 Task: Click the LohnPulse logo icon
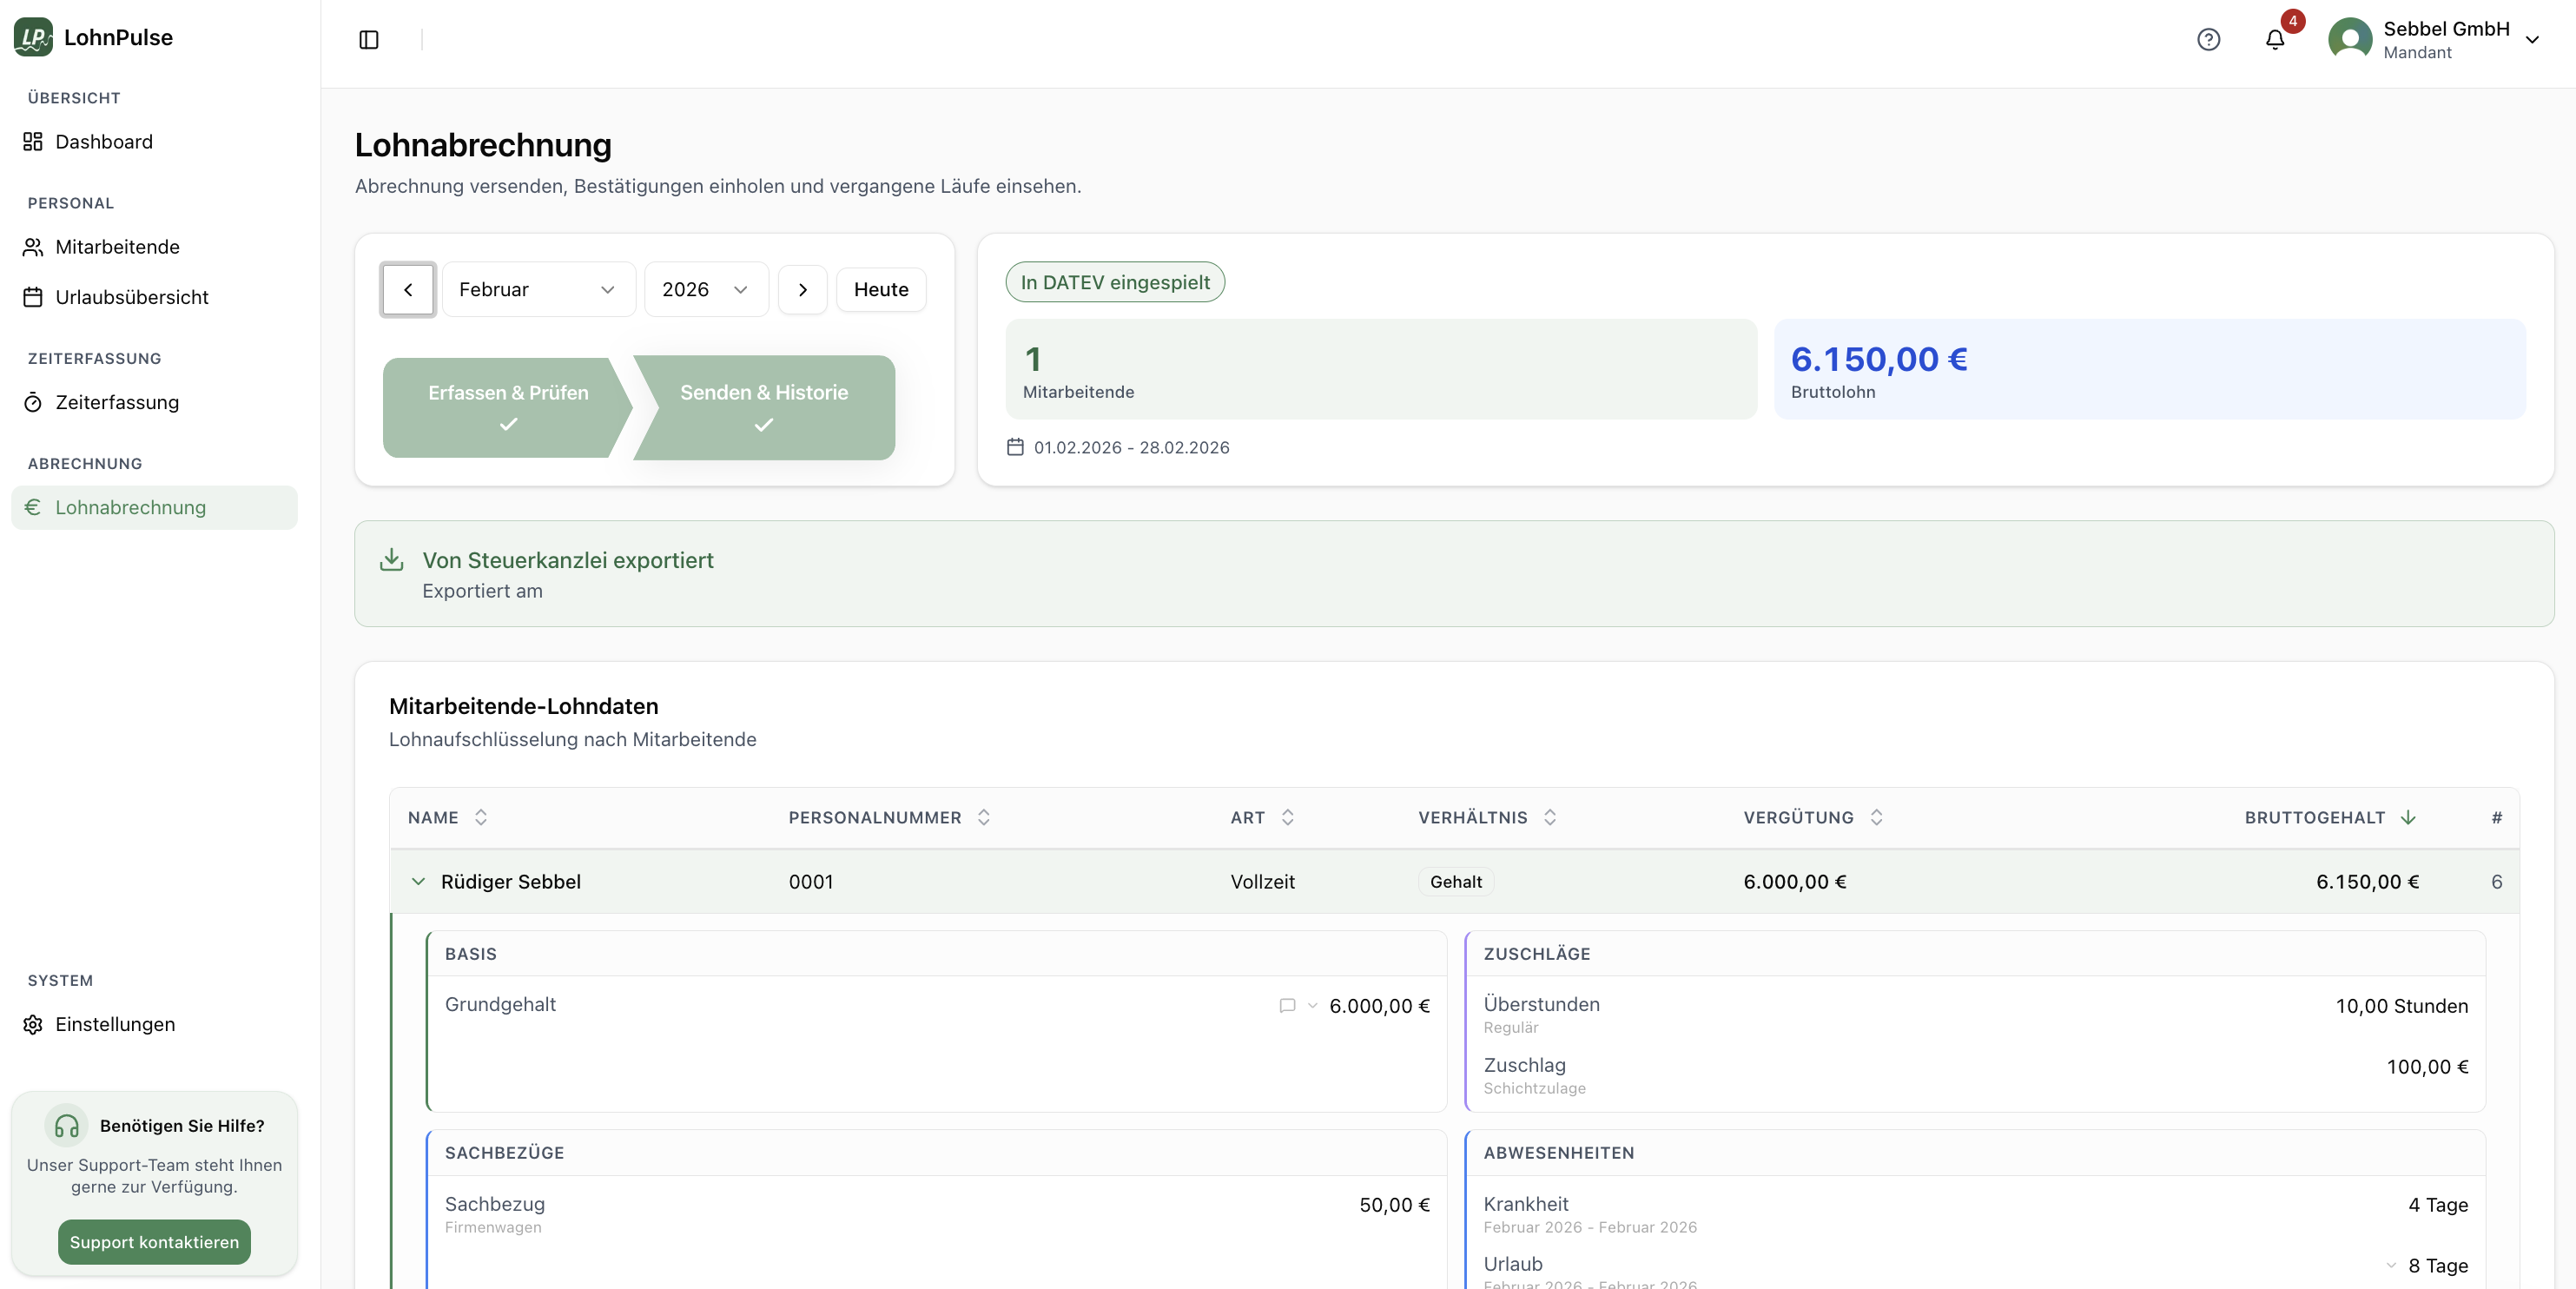point(33,37)
